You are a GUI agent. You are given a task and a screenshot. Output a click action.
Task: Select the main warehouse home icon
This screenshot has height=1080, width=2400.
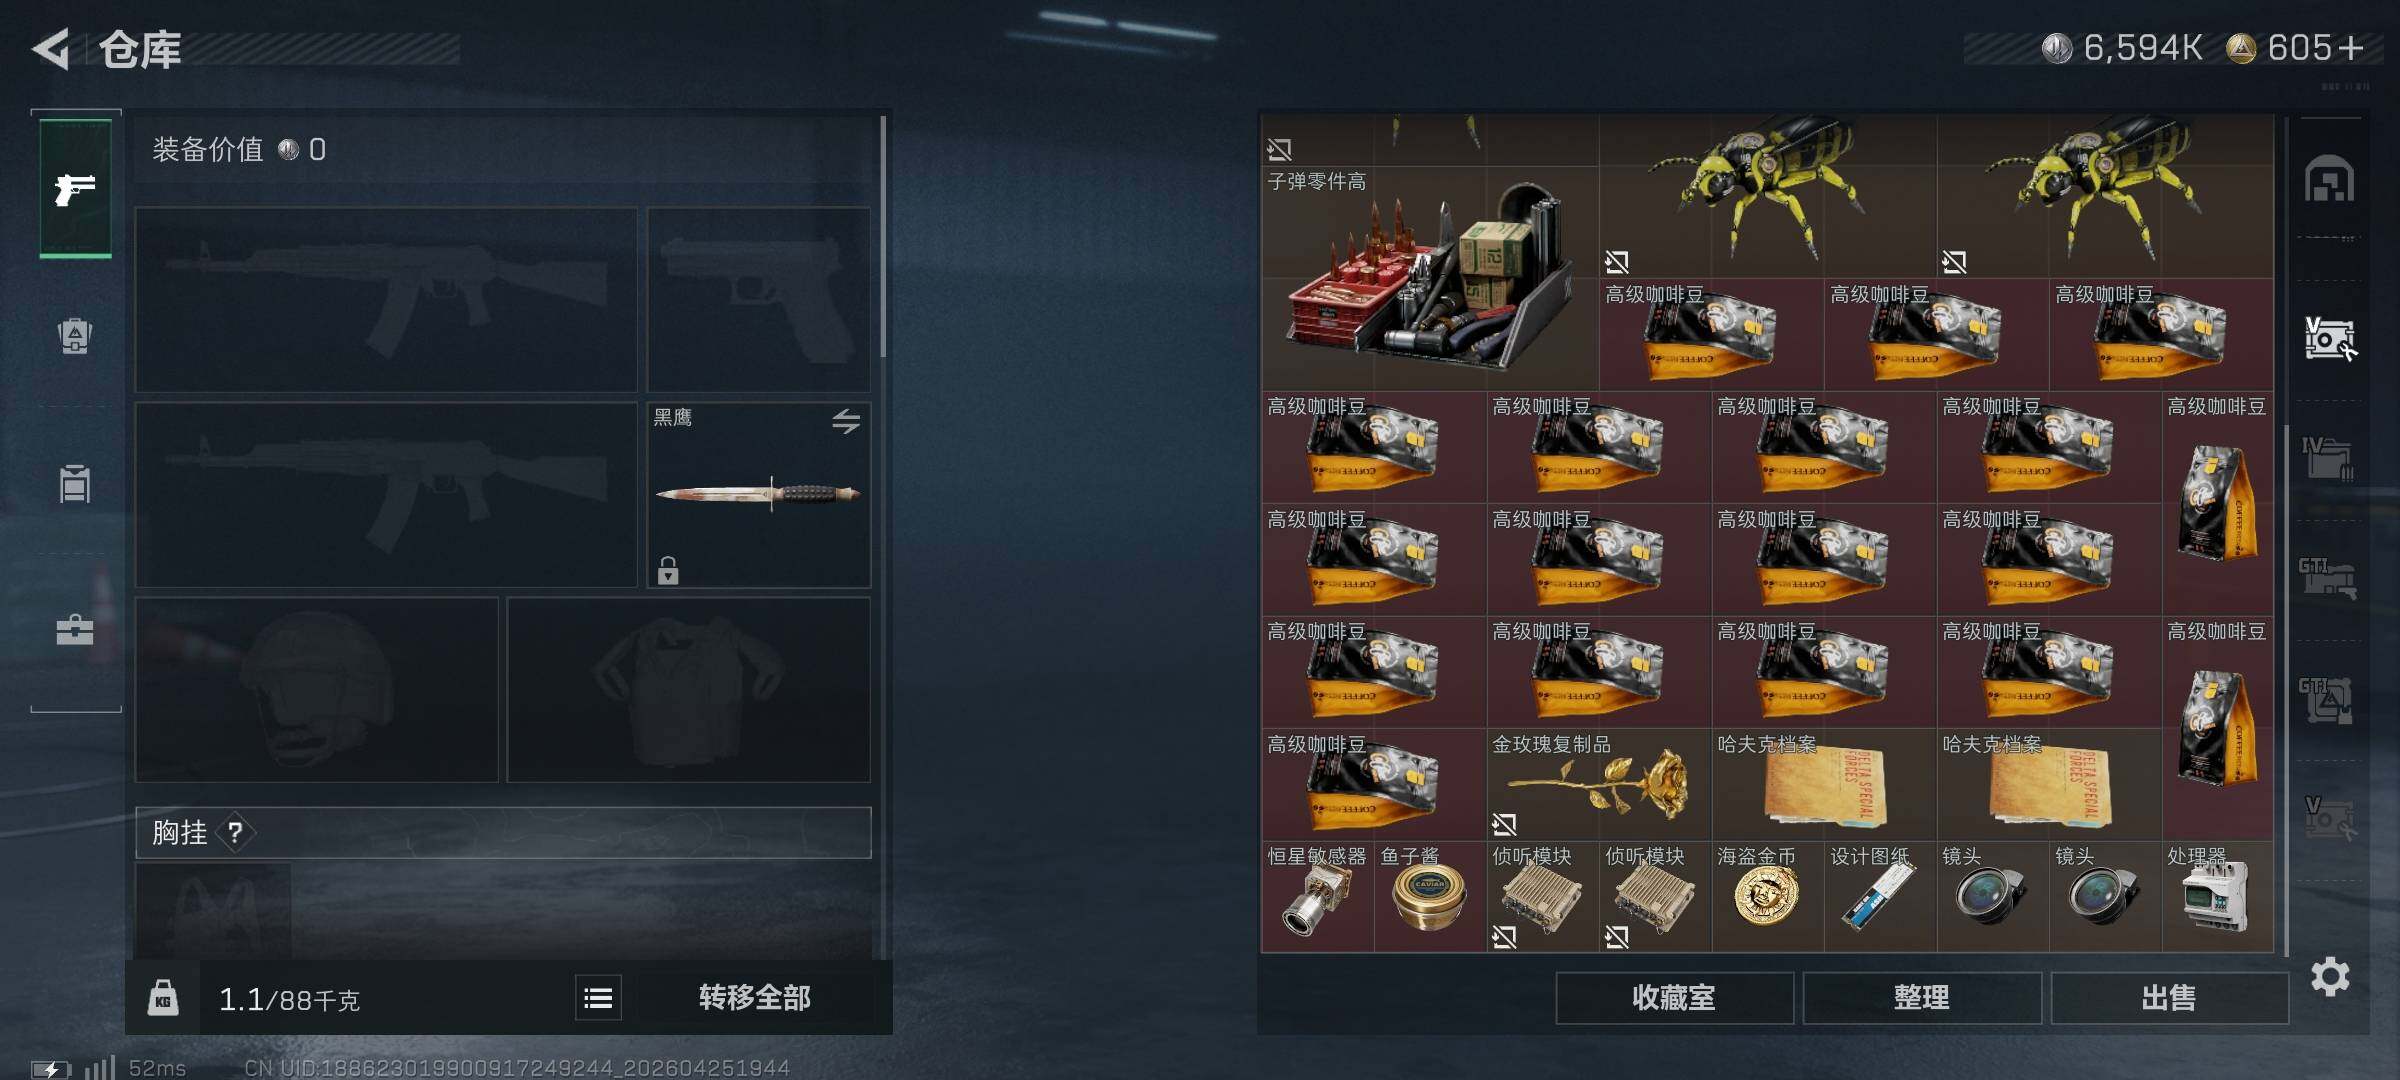(2329, 180)
